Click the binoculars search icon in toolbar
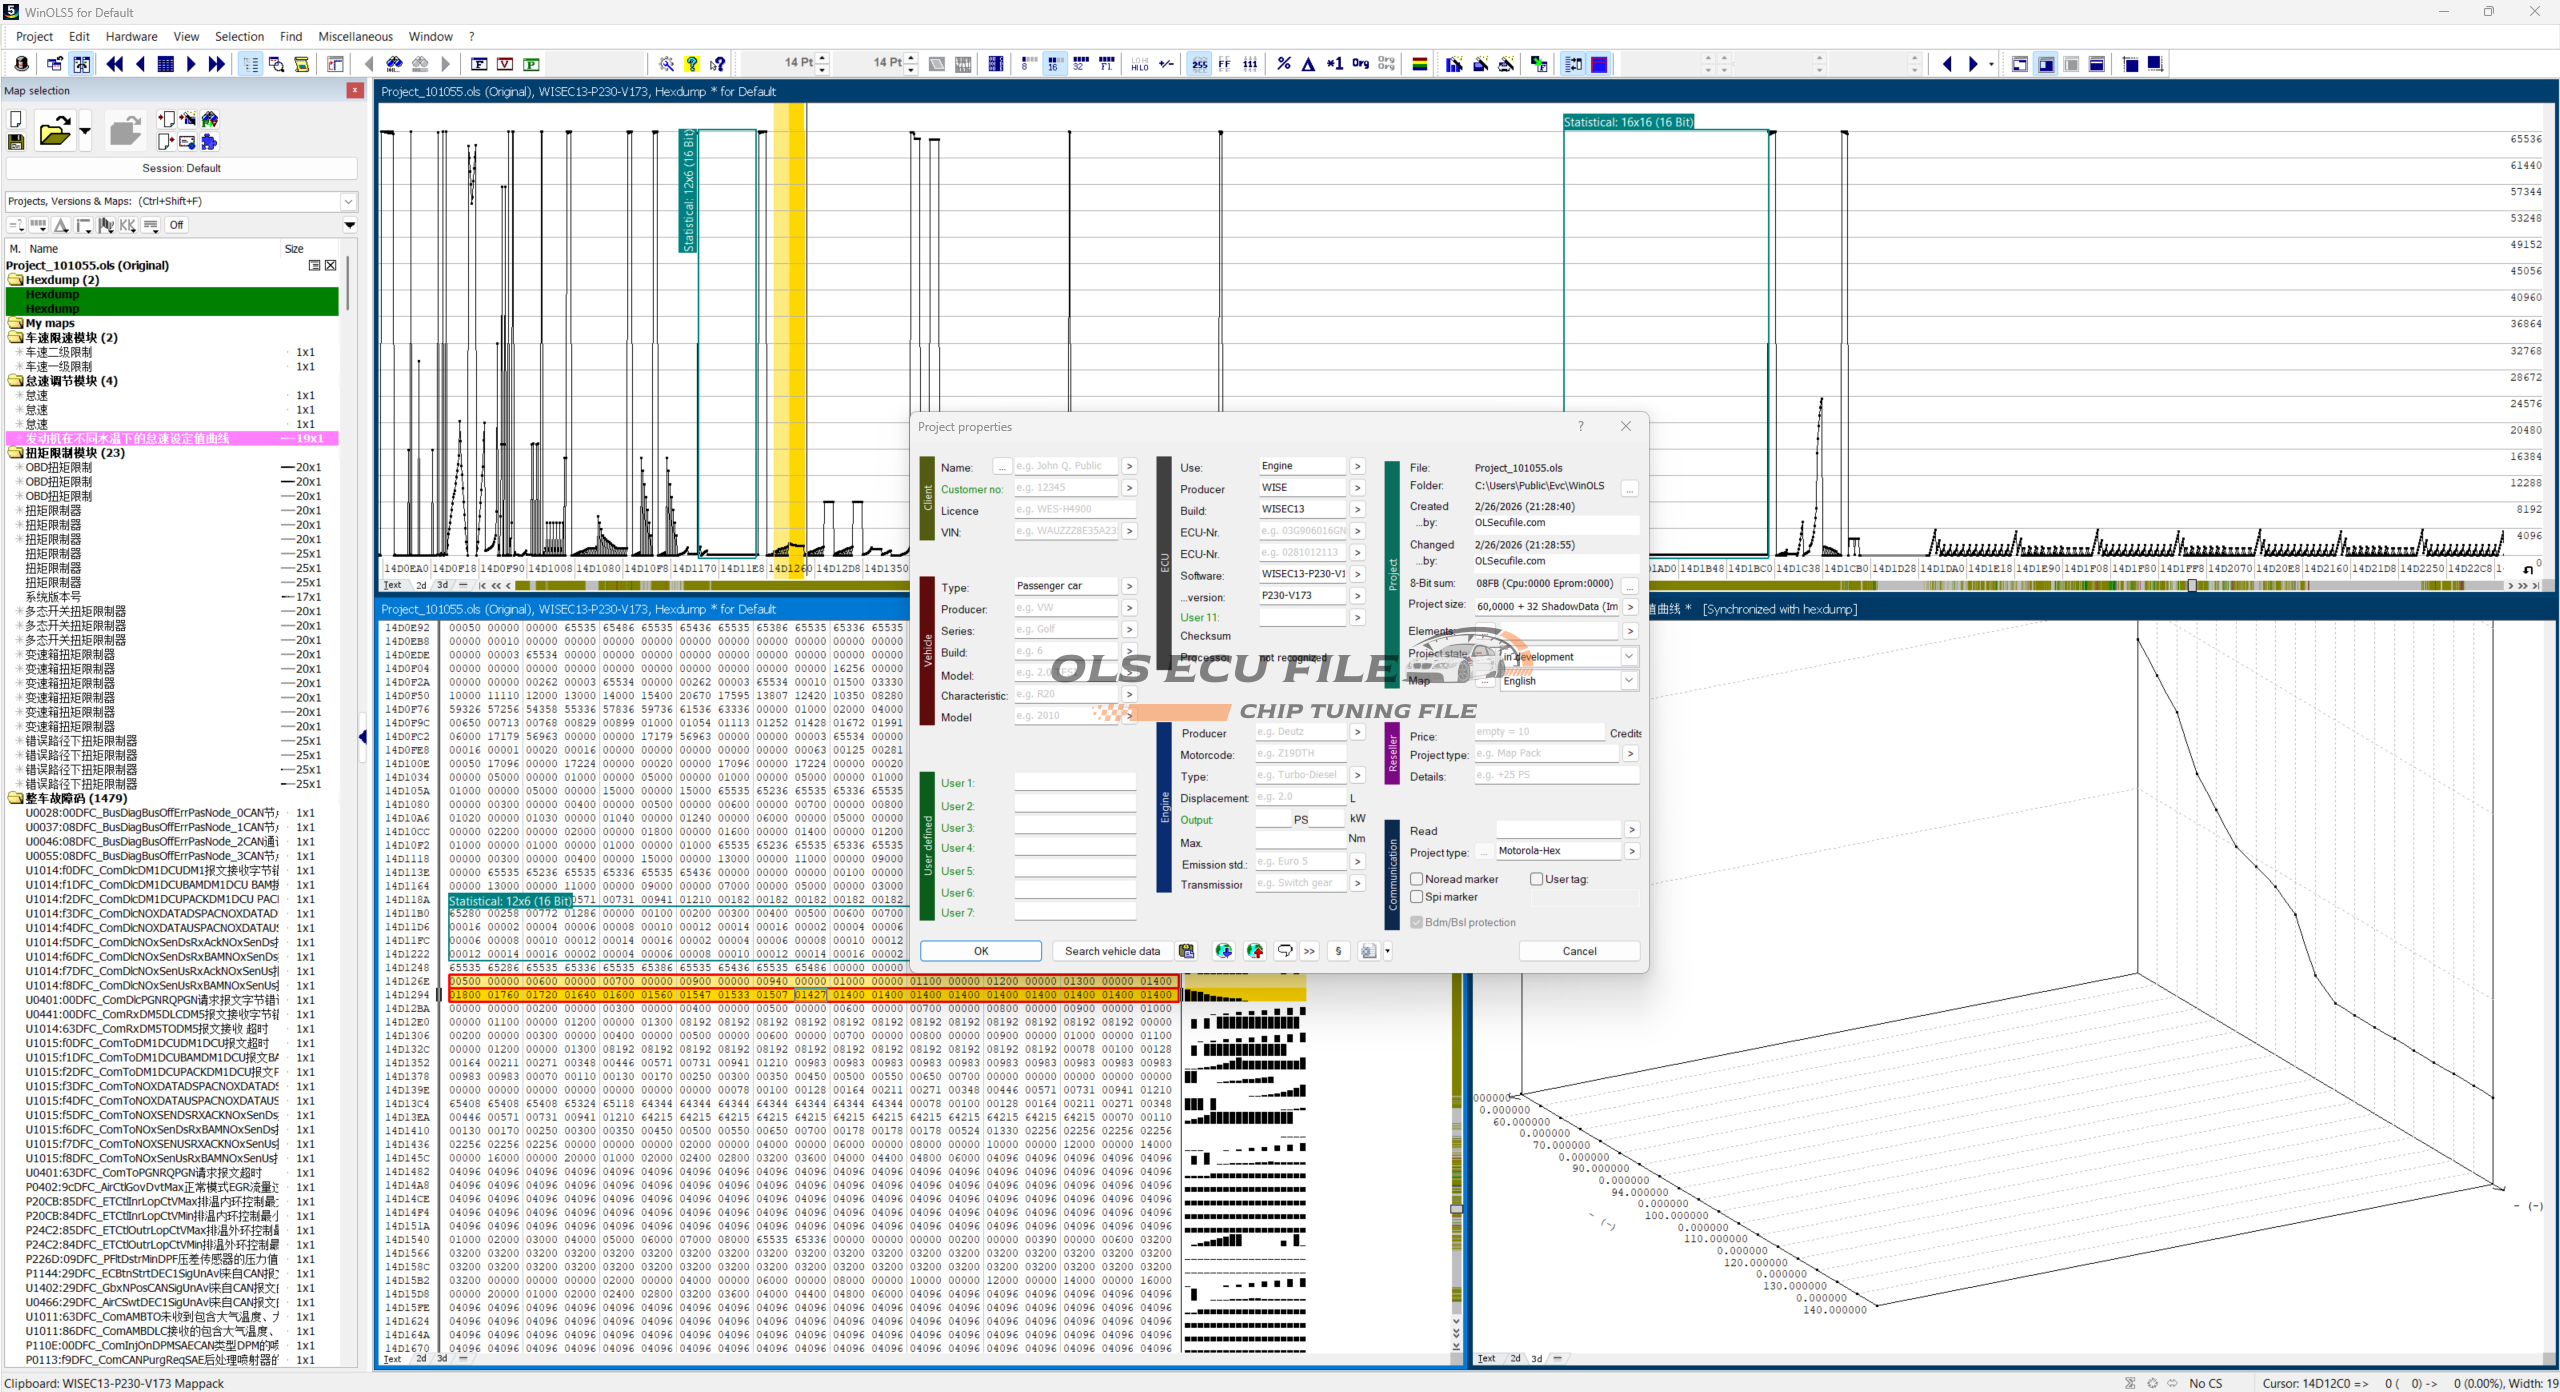The image size is (2560, 1392). (394, 64)
